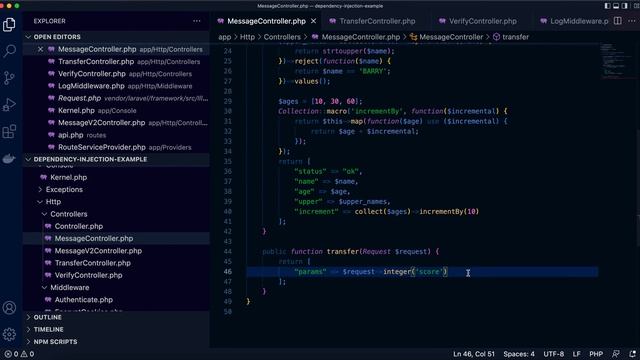Screen dimensions: 640x360
Task: Open VerifyController.php in Open Editors
Action: click(x=116, y=74)
